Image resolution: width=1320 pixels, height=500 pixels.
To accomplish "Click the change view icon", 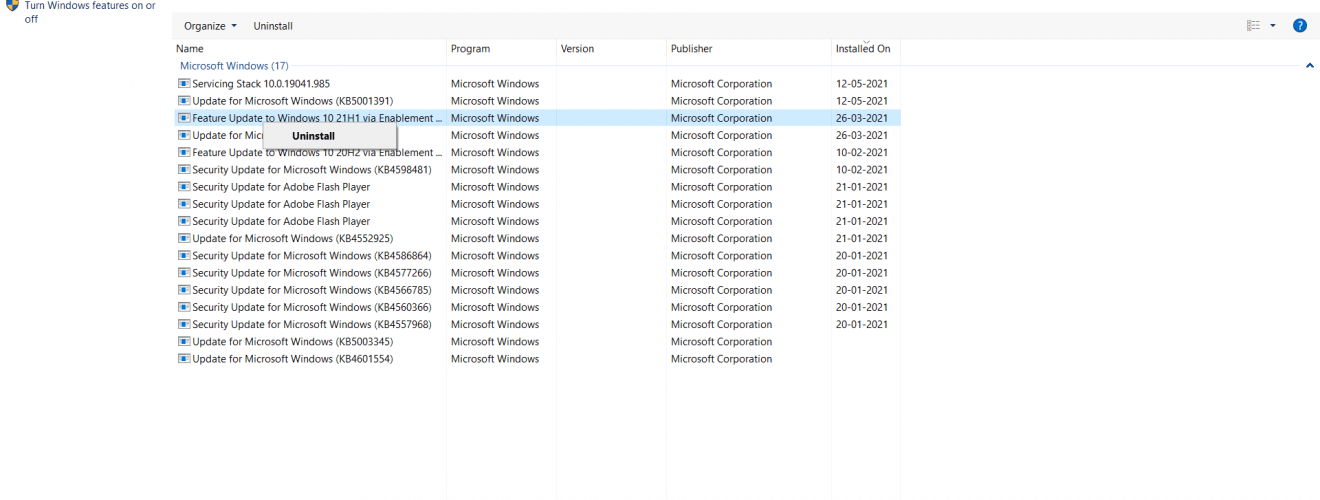I will tap(1253, 26).
